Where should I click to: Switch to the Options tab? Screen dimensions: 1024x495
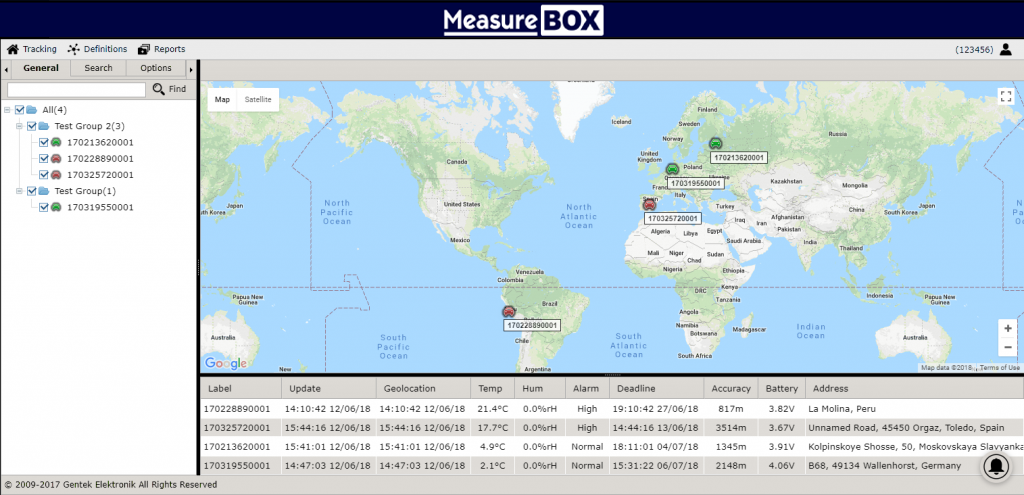[x=155, y=68]
